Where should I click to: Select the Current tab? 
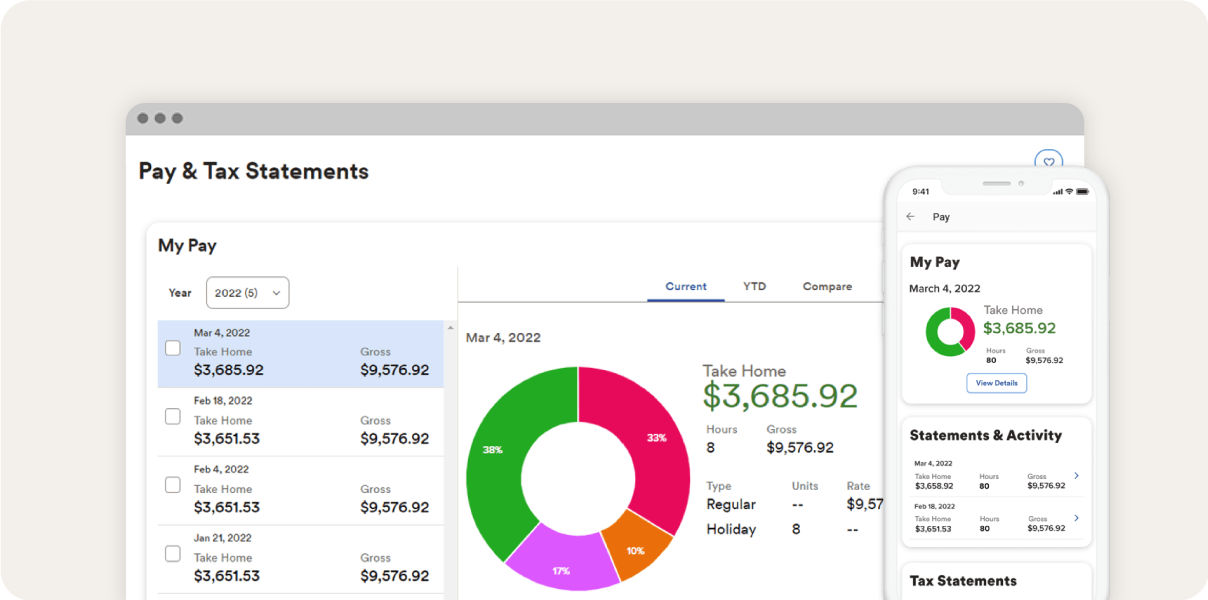tap(685, 286)
